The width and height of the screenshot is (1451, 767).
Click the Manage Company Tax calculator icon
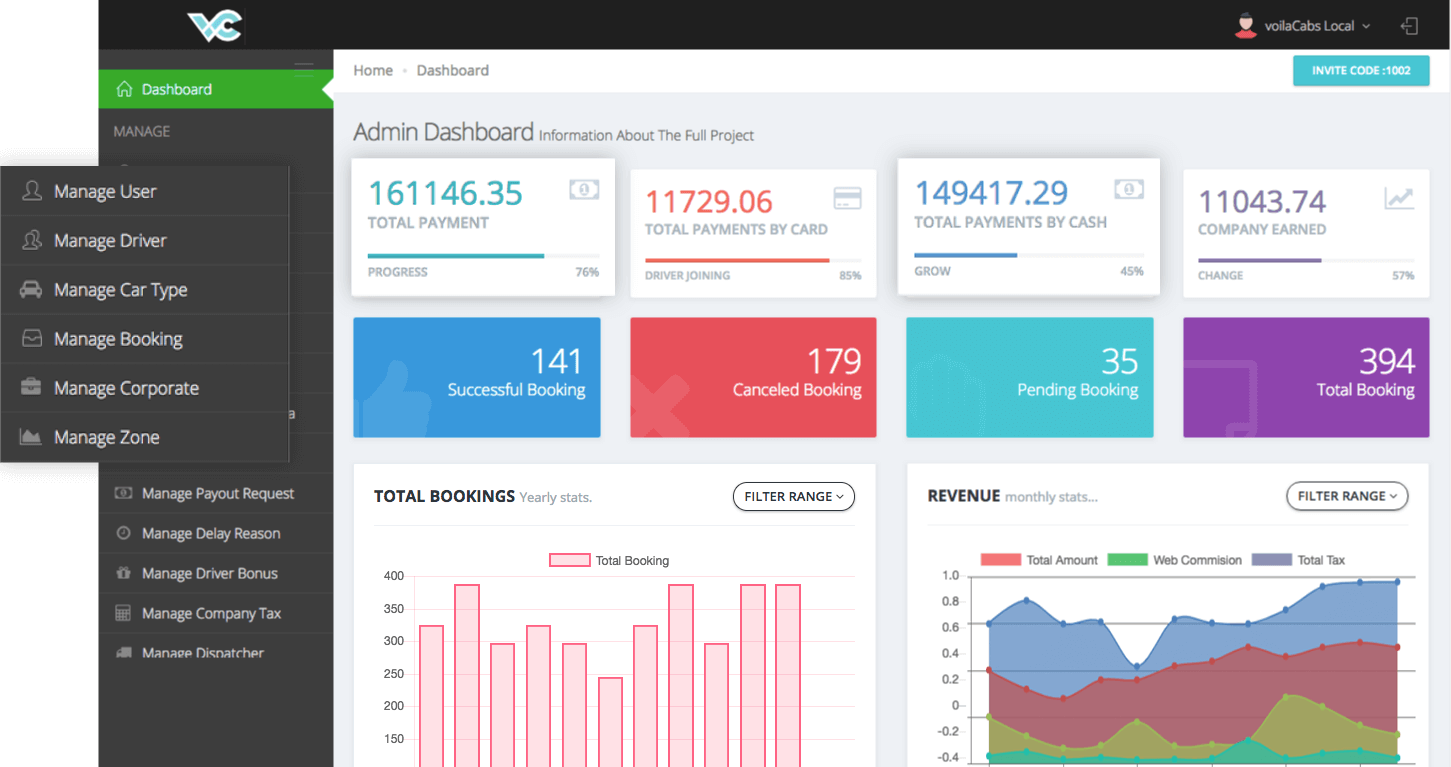[123, 613]
